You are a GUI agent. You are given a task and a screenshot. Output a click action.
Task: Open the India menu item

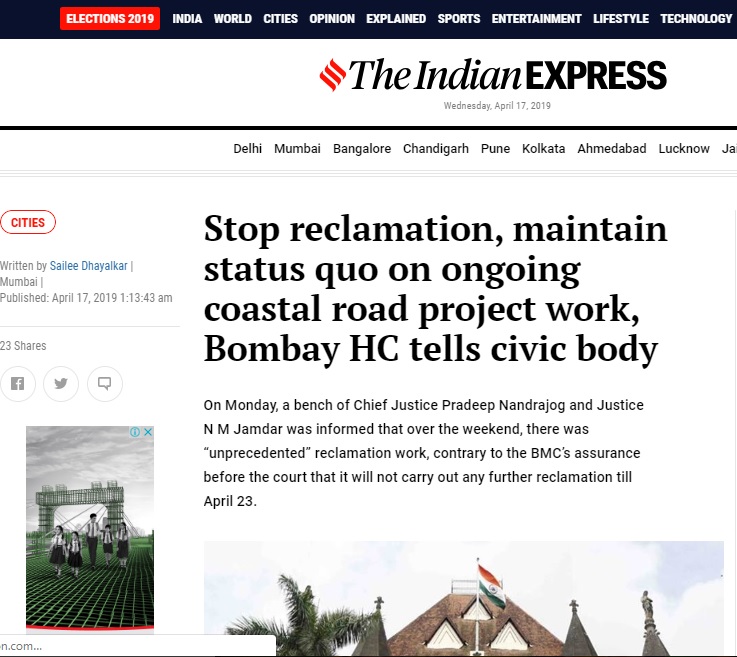[x=187, y=19]
